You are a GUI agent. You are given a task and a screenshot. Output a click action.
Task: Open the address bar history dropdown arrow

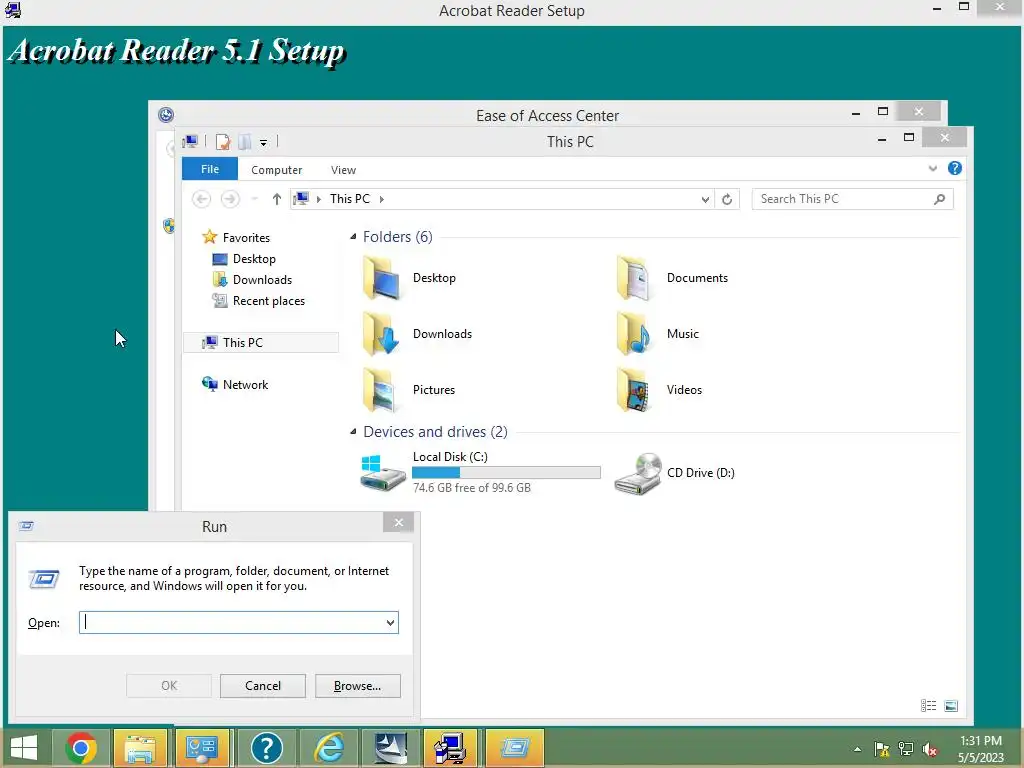(705, 199)
